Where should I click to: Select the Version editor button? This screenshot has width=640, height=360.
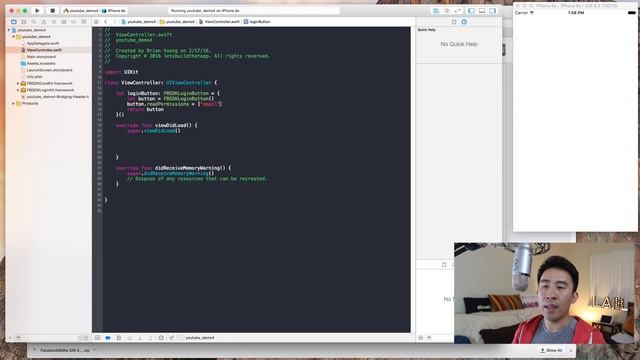tap(458, 11)
